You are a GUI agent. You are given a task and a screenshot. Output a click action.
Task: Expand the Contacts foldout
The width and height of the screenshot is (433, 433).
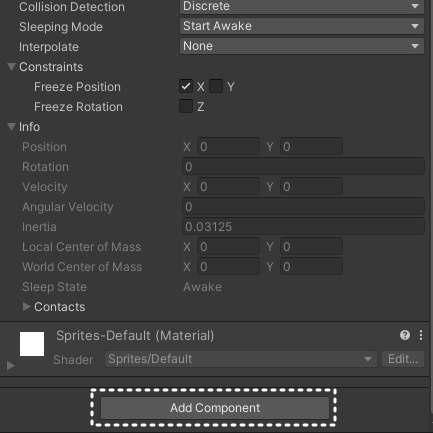[x=26, y=307]
